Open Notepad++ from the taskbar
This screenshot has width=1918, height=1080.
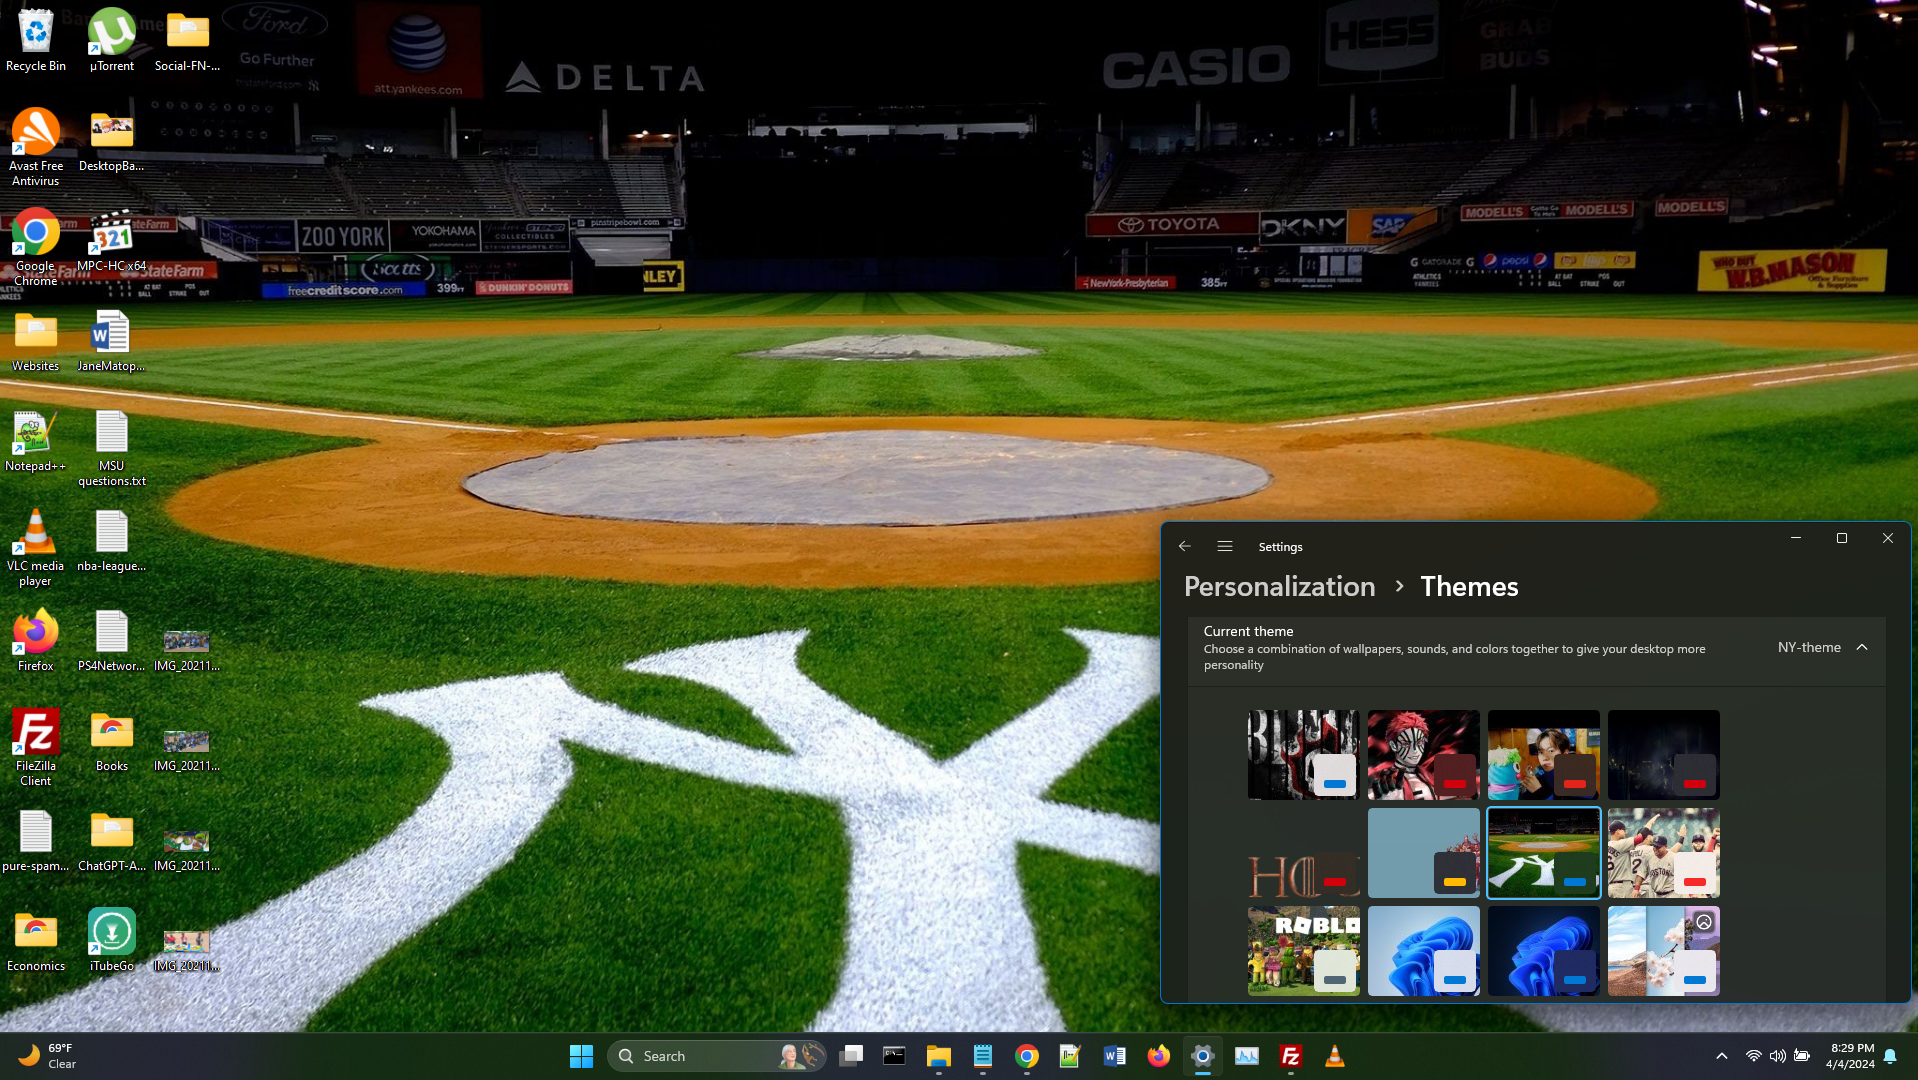click(1070, 1056)
